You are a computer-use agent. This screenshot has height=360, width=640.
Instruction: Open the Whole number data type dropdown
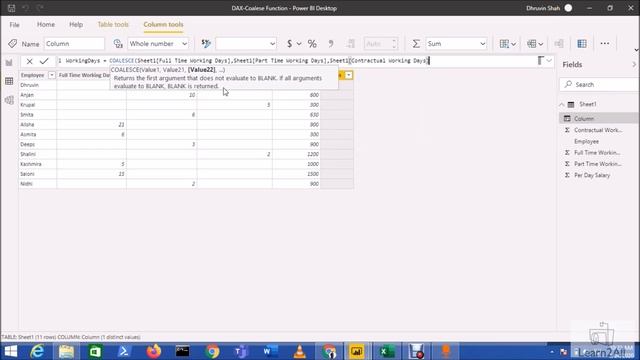point(158,44)
